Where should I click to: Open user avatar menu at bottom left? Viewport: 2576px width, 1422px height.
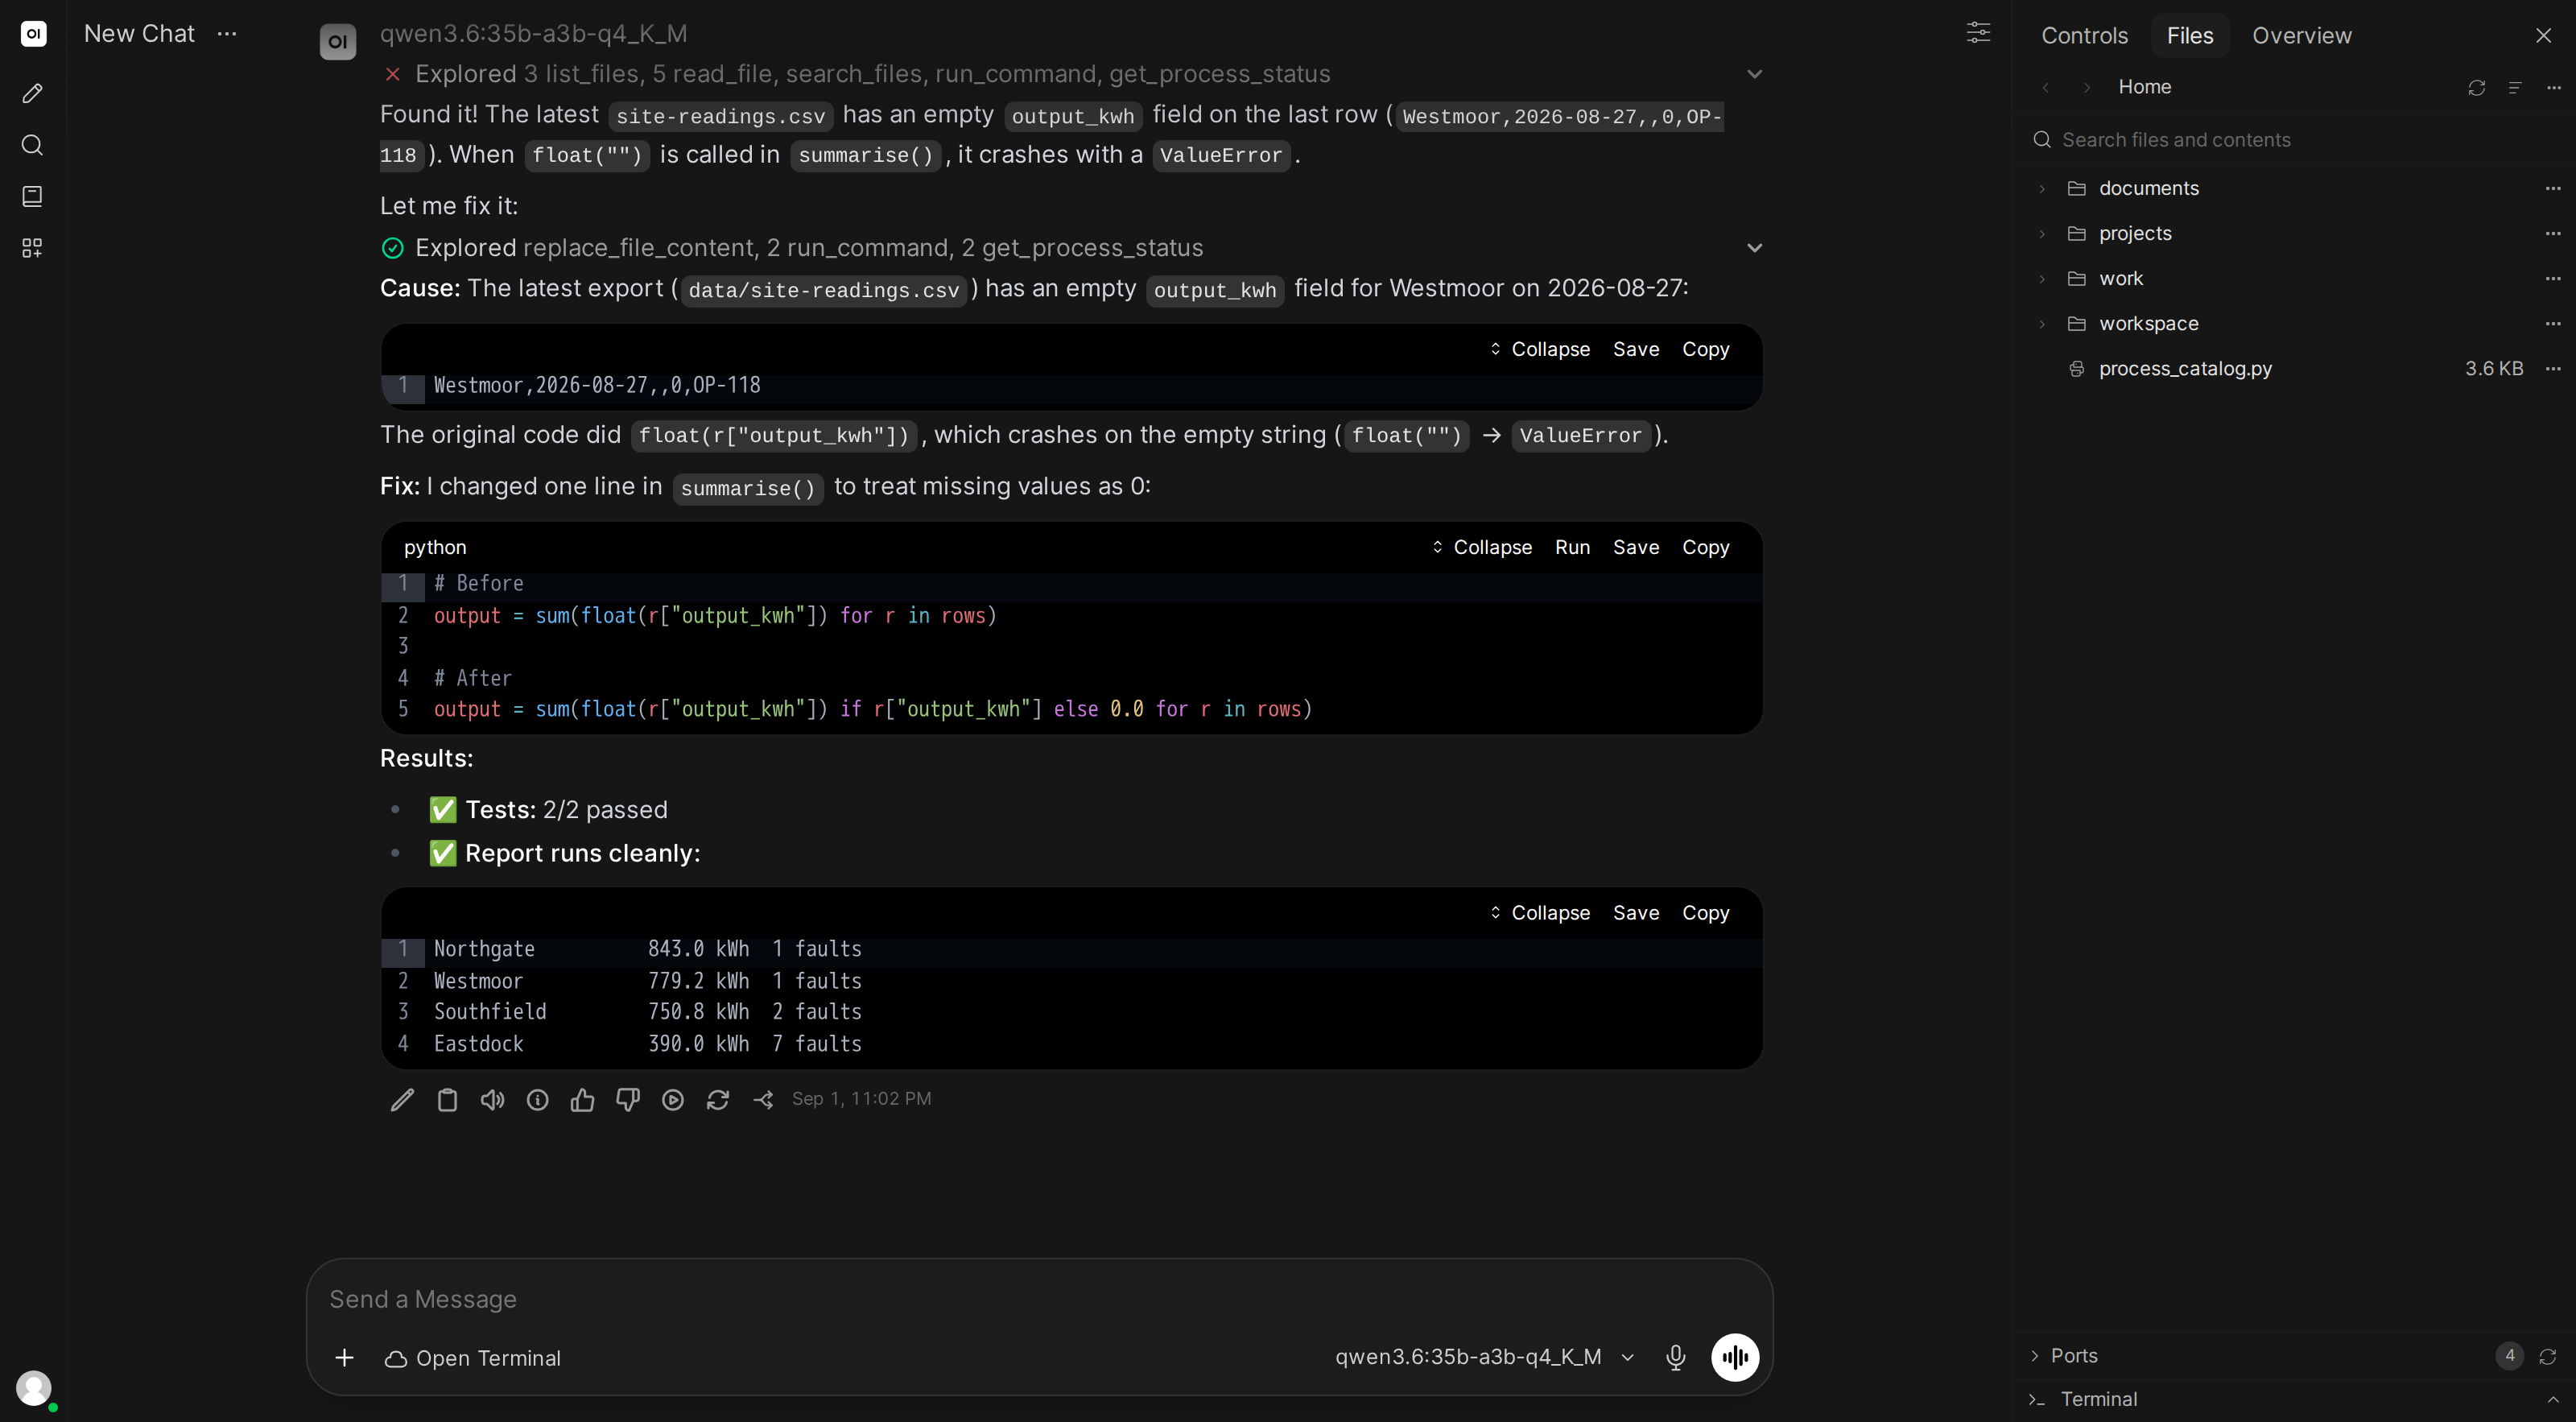(x=33, y=1388)
